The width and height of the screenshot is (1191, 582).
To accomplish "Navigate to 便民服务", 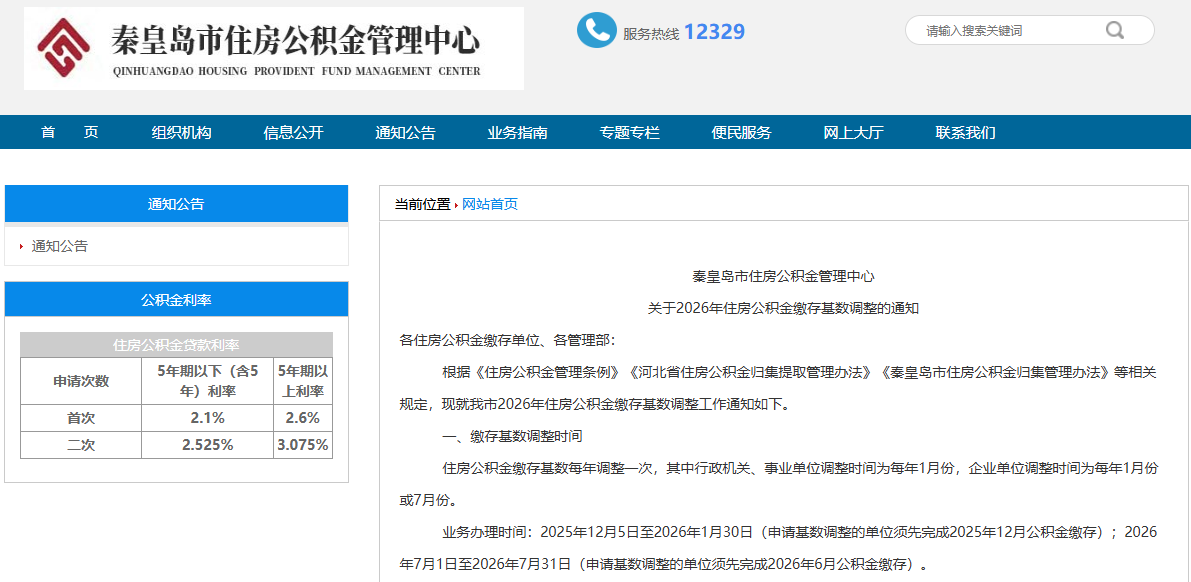I will (742, 132).
